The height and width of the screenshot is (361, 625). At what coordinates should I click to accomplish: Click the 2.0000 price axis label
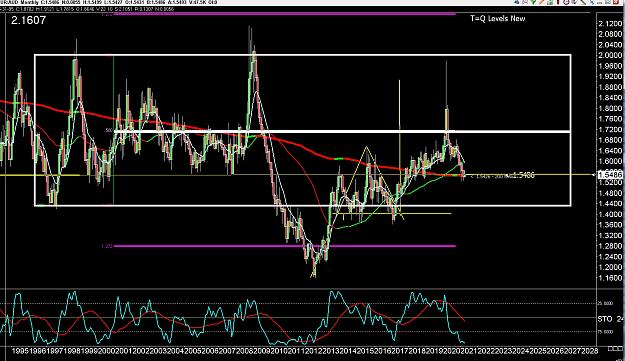coord(610,55)
